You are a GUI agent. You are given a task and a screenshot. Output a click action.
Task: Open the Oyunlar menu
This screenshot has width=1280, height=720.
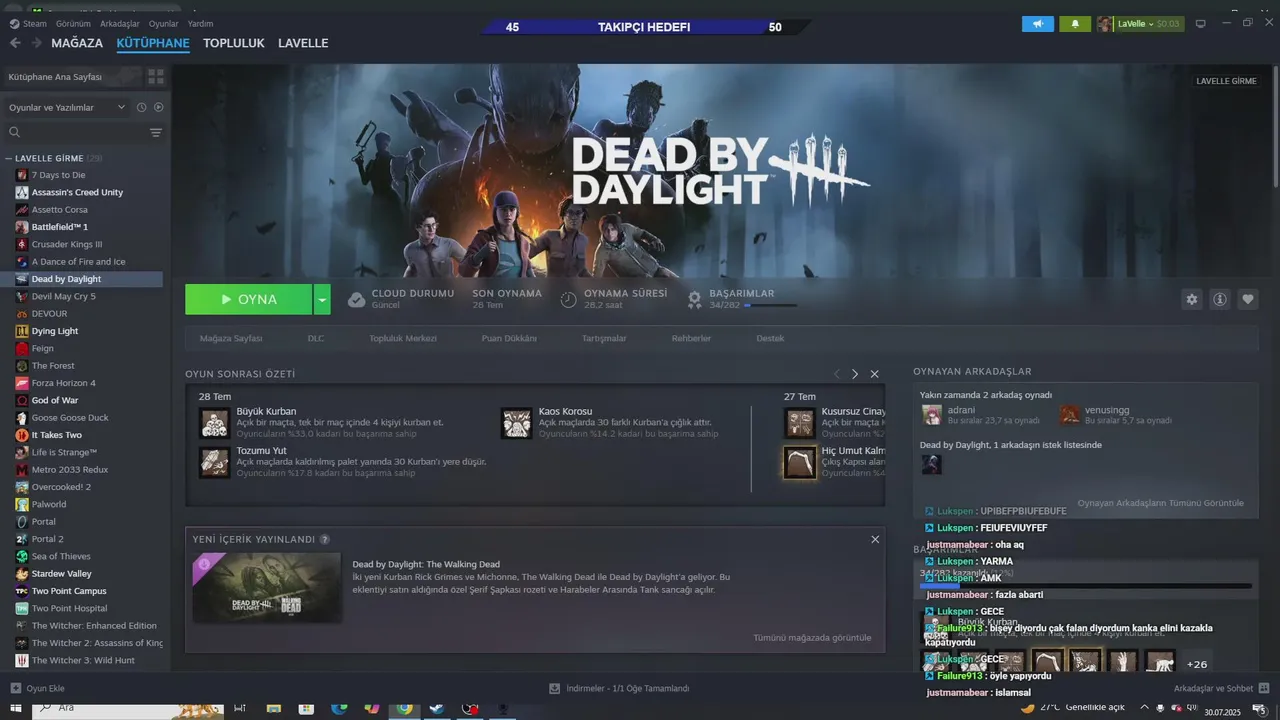[x=164, y=23]
